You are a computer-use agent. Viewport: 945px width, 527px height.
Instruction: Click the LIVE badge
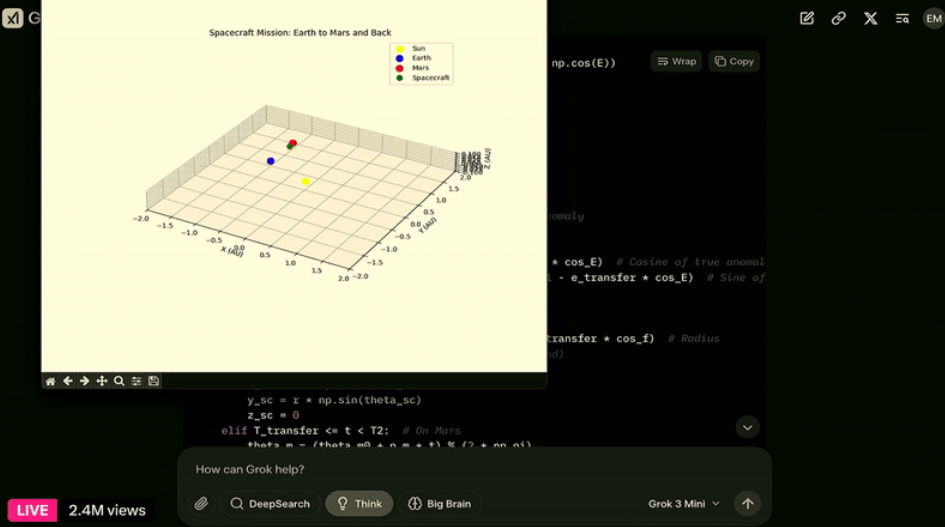[x=33, y=510]
